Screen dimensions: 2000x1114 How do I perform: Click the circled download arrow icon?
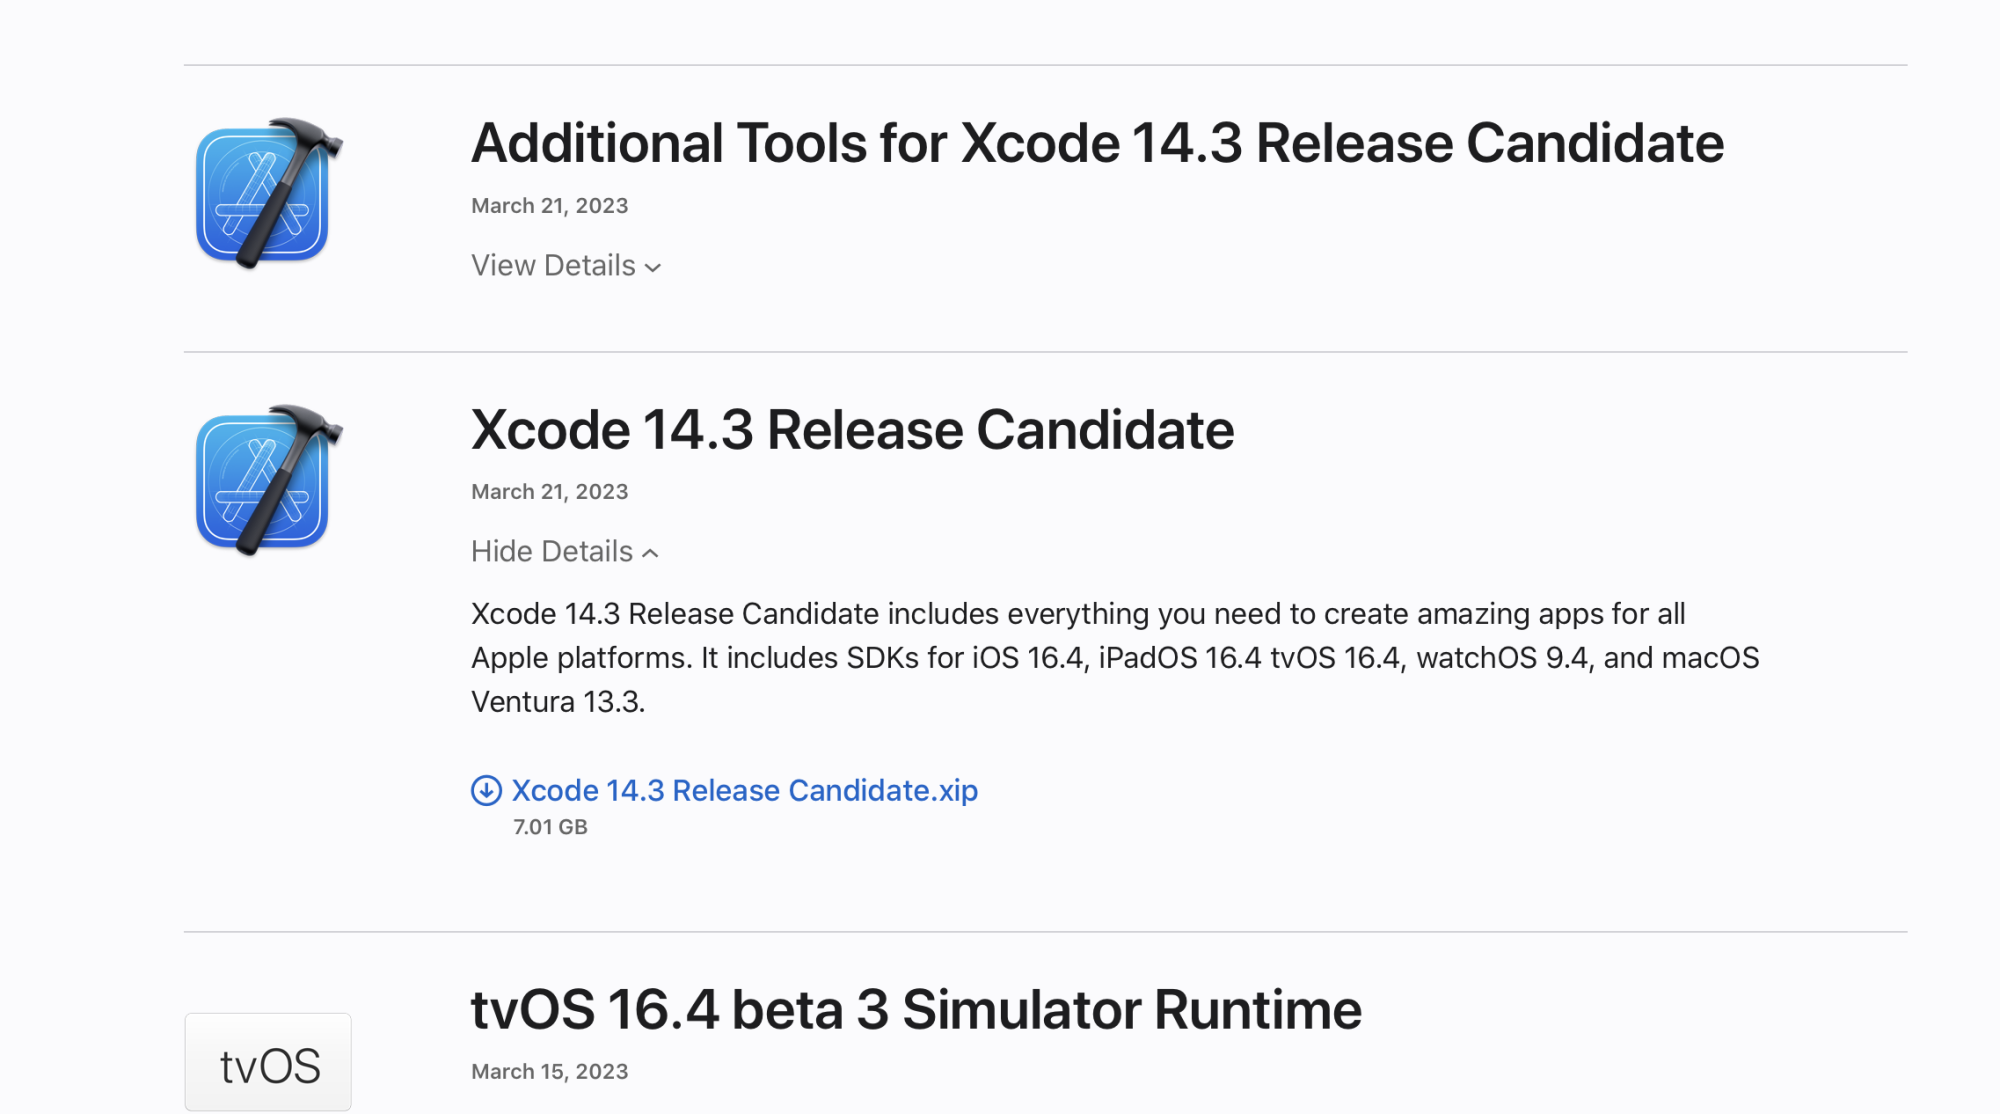pos(486,791)
